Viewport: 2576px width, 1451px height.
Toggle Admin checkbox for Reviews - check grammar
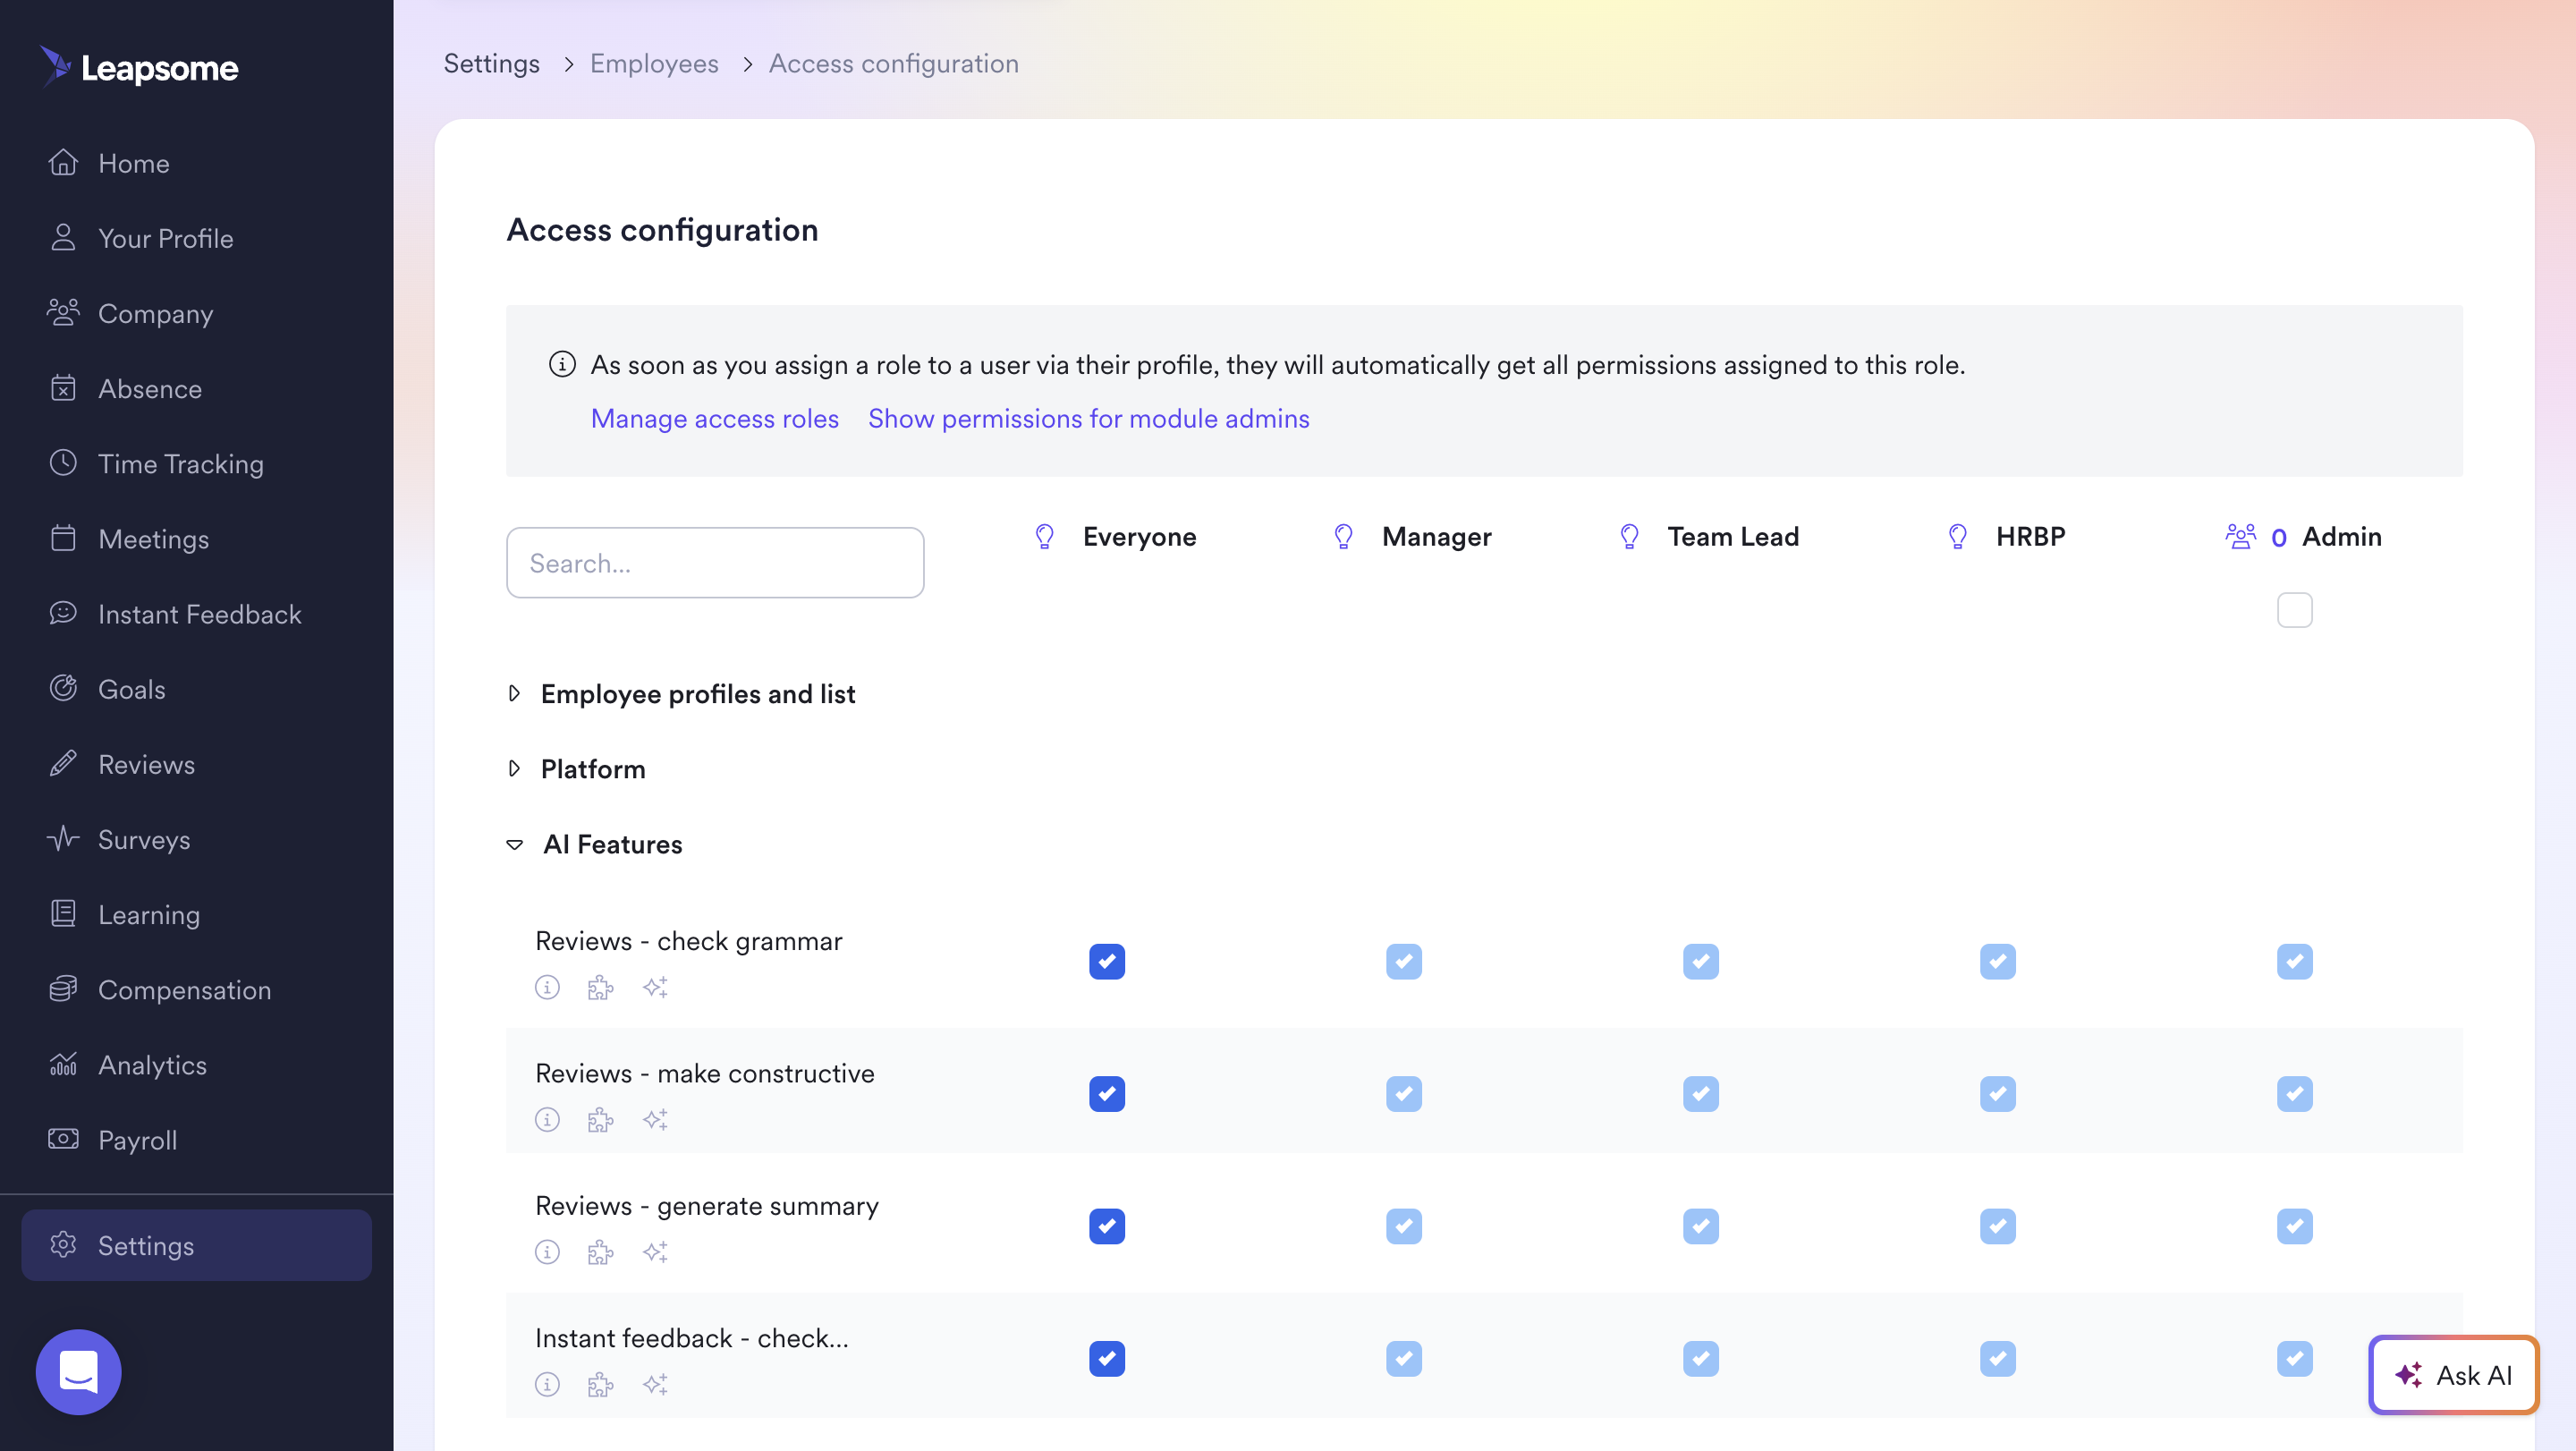pos(2295,962)
